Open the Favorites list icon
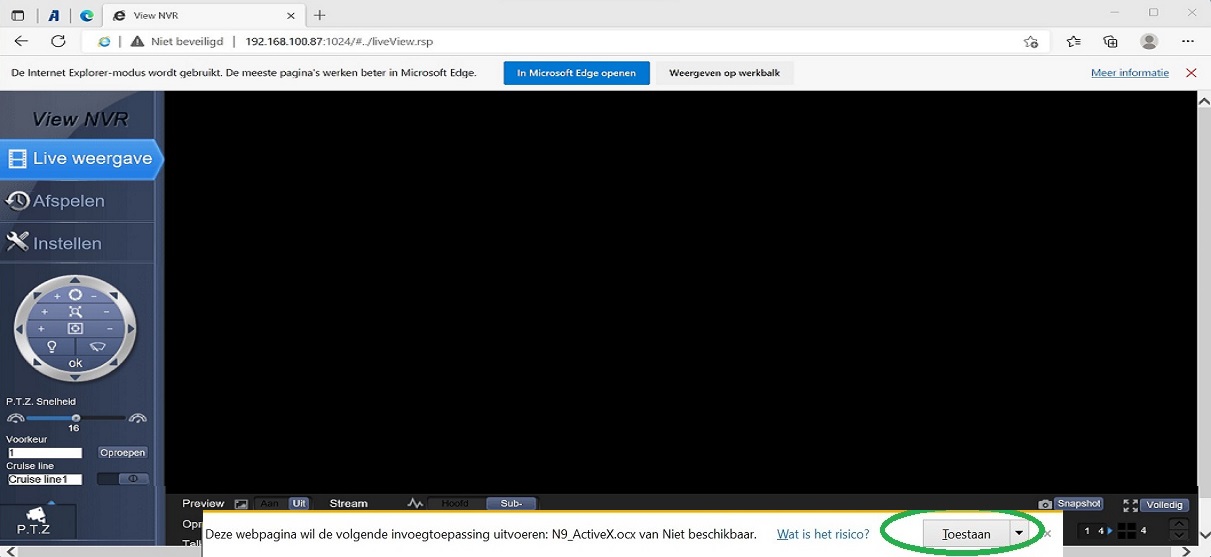Viewport: 1211px width, 557px height. (x=1074, y=41)
